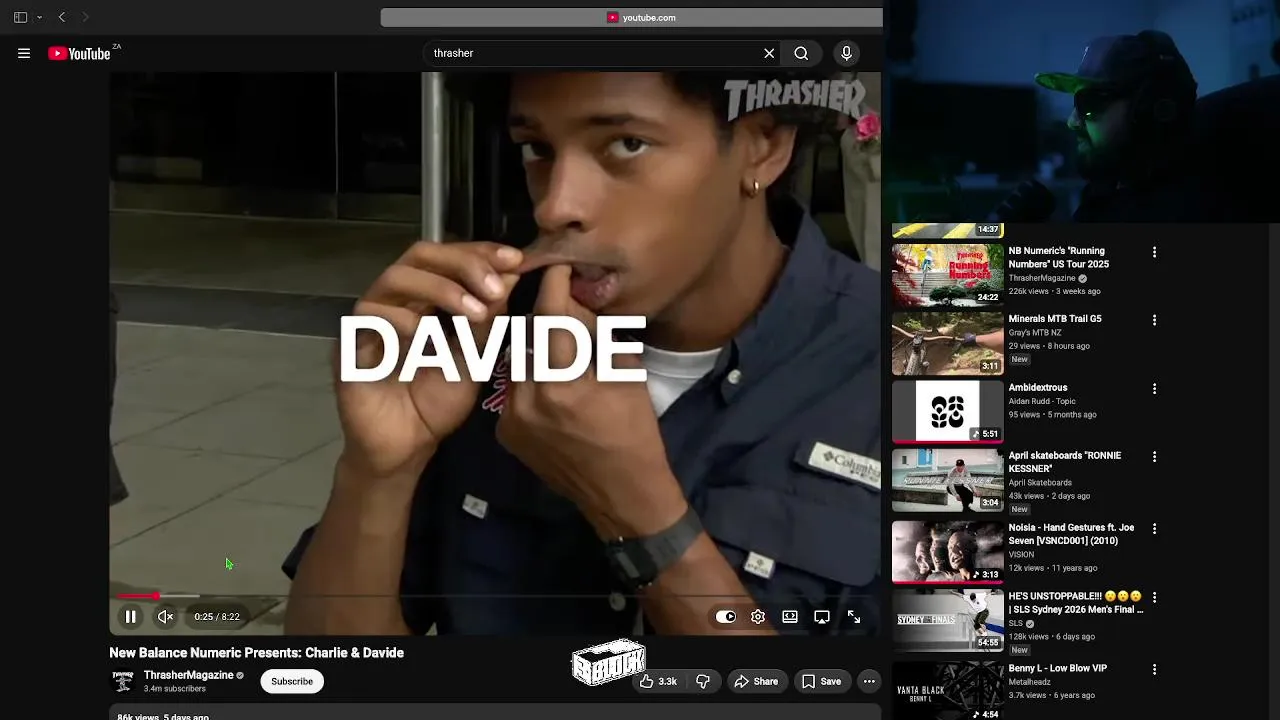Play the April skateboards Ronnie Kessner thumbnail

pos(947,480)
